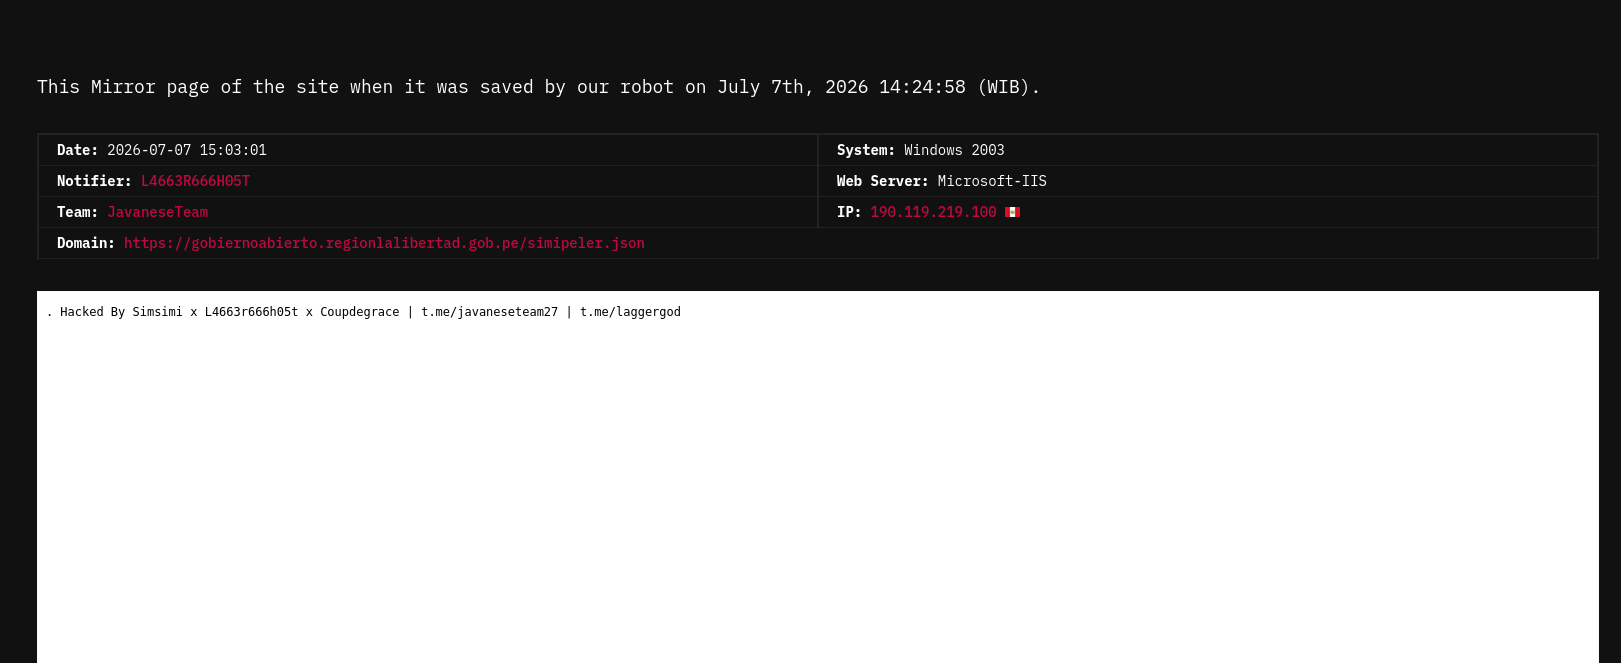Viewport: 1621px width, 663px height.
Task: Select the mirror saved date header sentence
Action: click(x=539, y=87)
